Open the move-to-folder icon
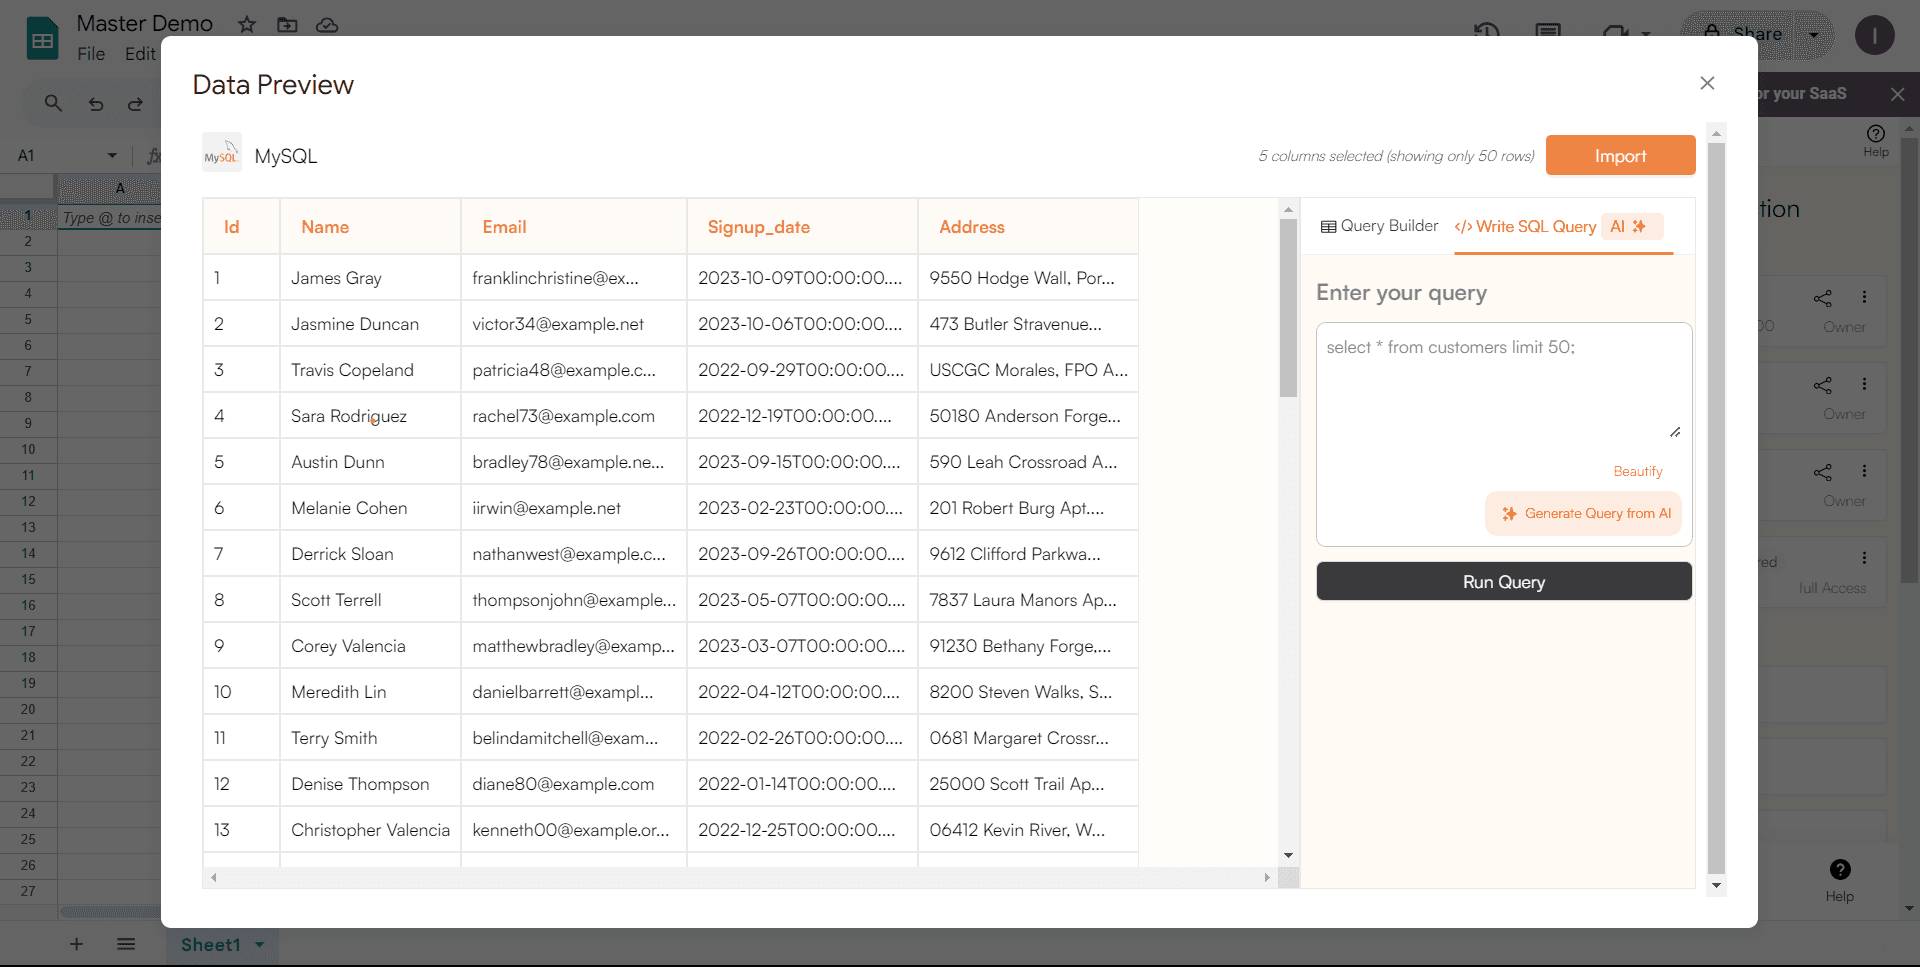Viewport: 1920px width, 967px height. point(287,24)
